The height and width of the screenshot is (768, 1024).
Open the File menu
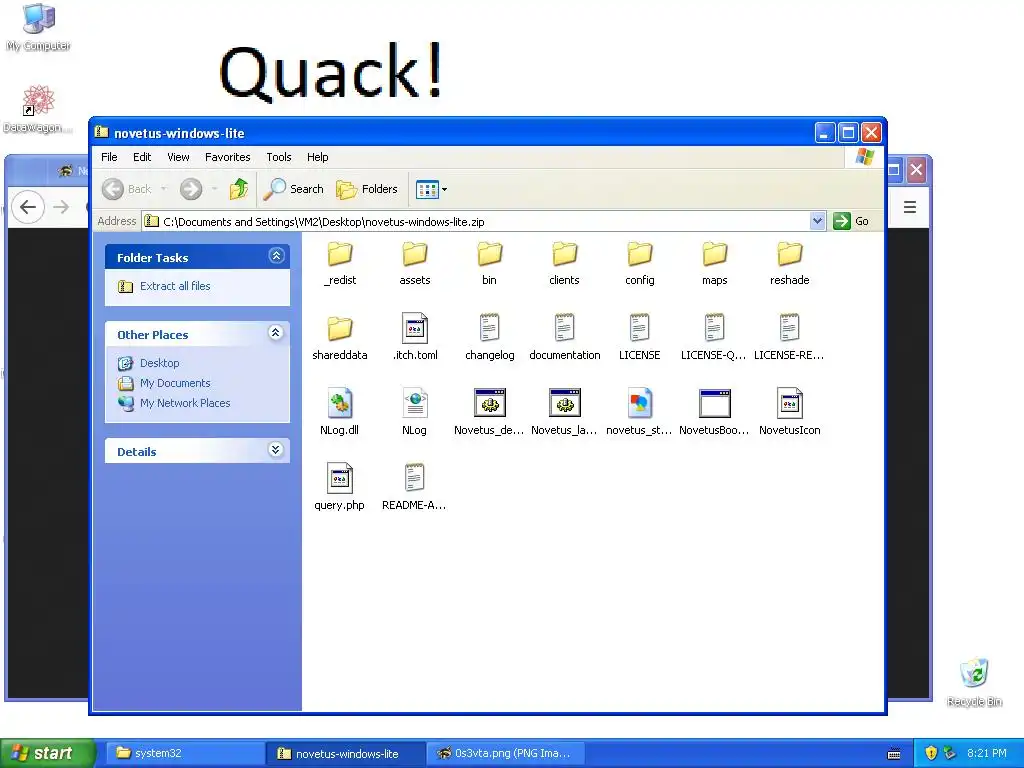click(x=109, y=157)
